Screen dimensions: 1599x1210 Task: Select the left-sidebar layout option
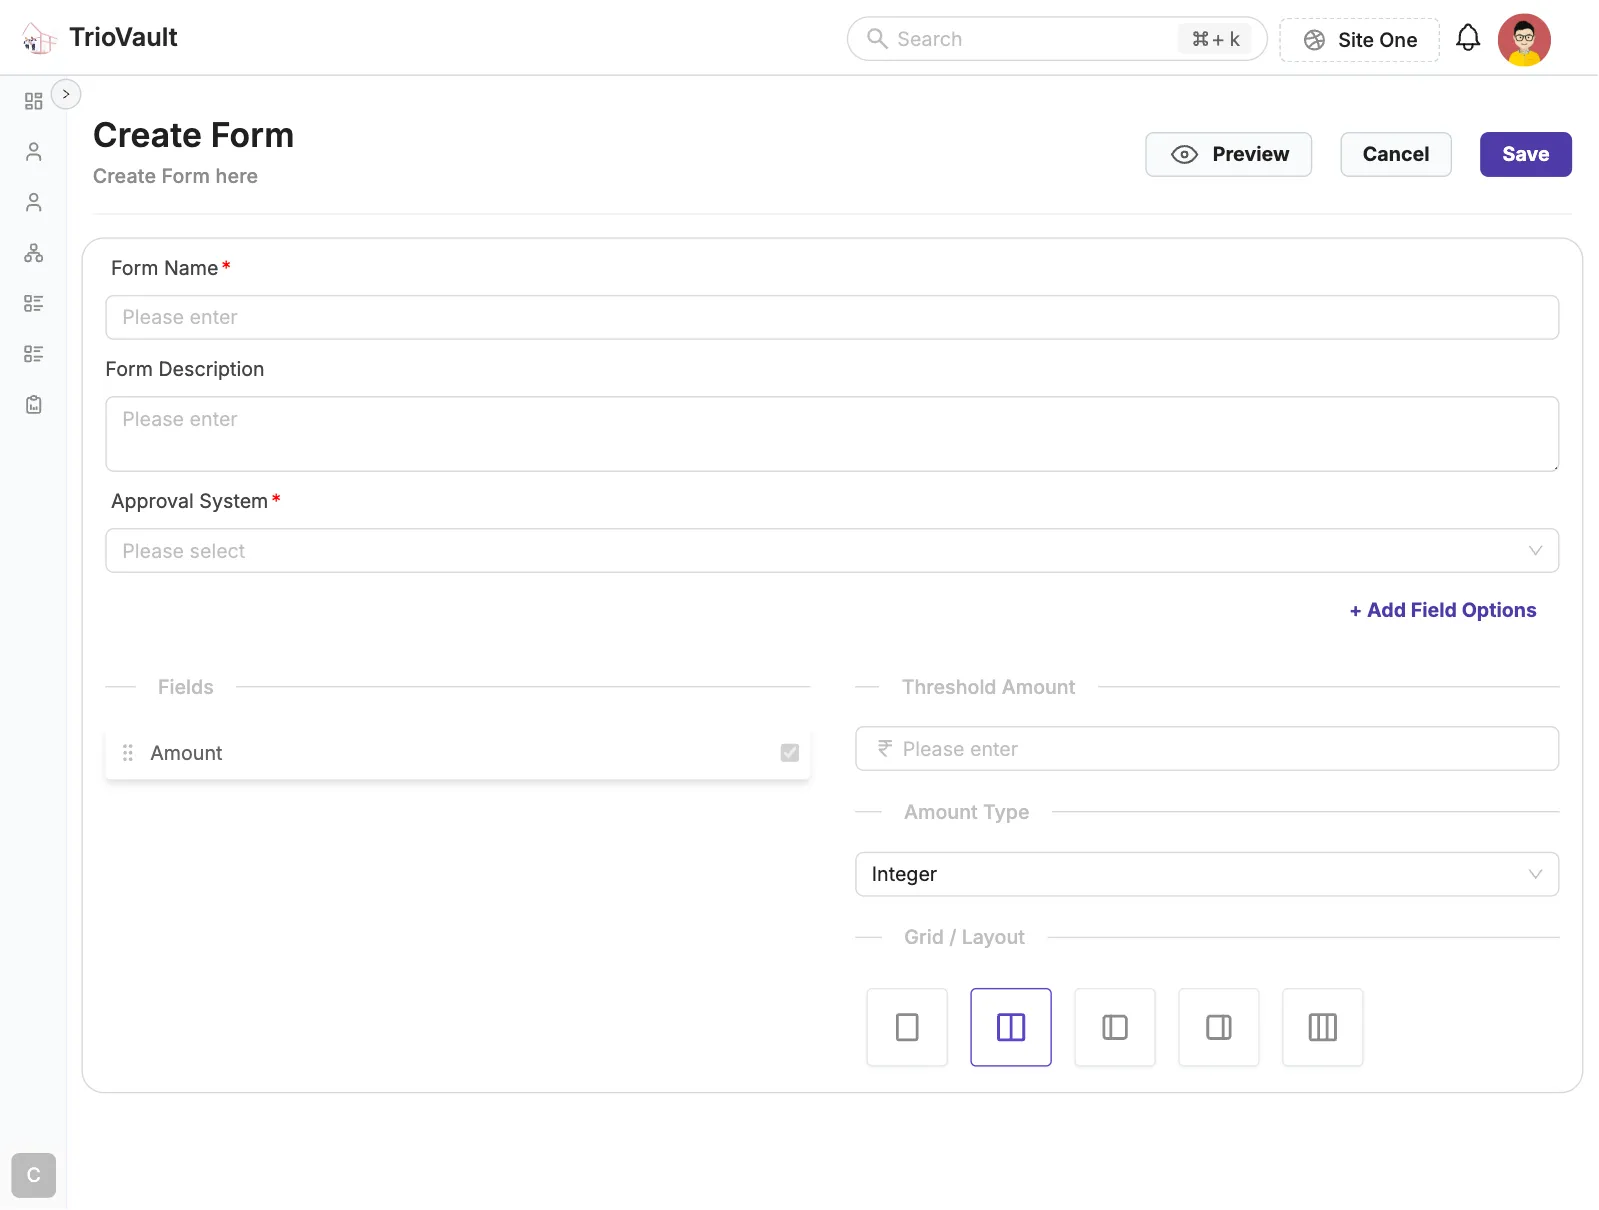click(1114, 1027)
